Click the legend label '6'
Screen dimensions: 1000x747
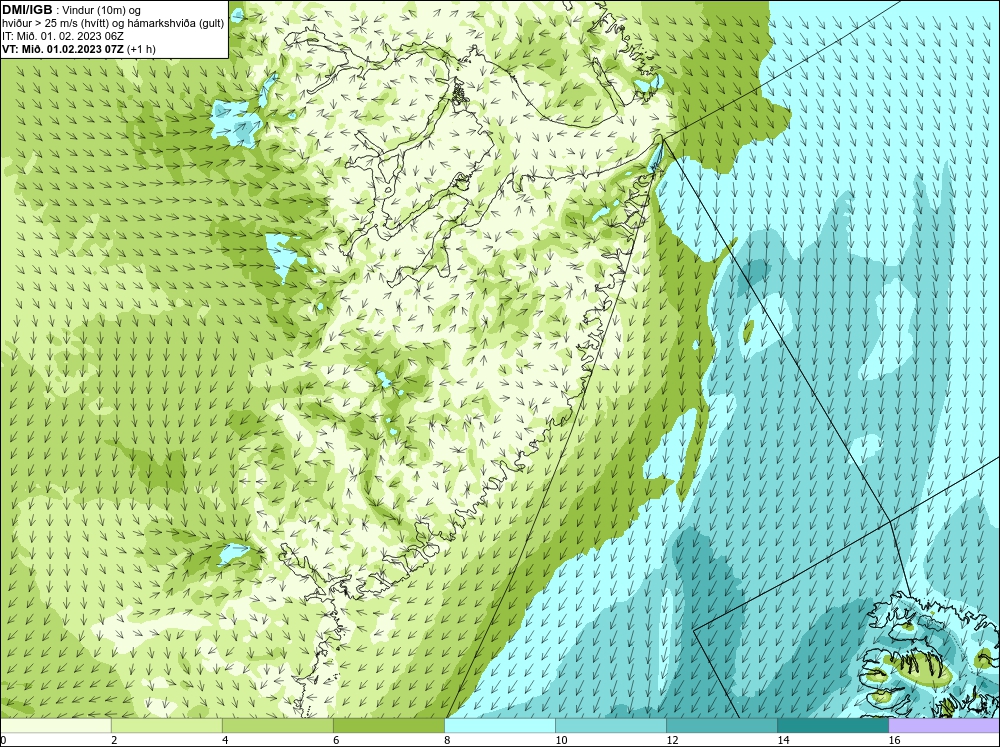click(x=335, y=740)
